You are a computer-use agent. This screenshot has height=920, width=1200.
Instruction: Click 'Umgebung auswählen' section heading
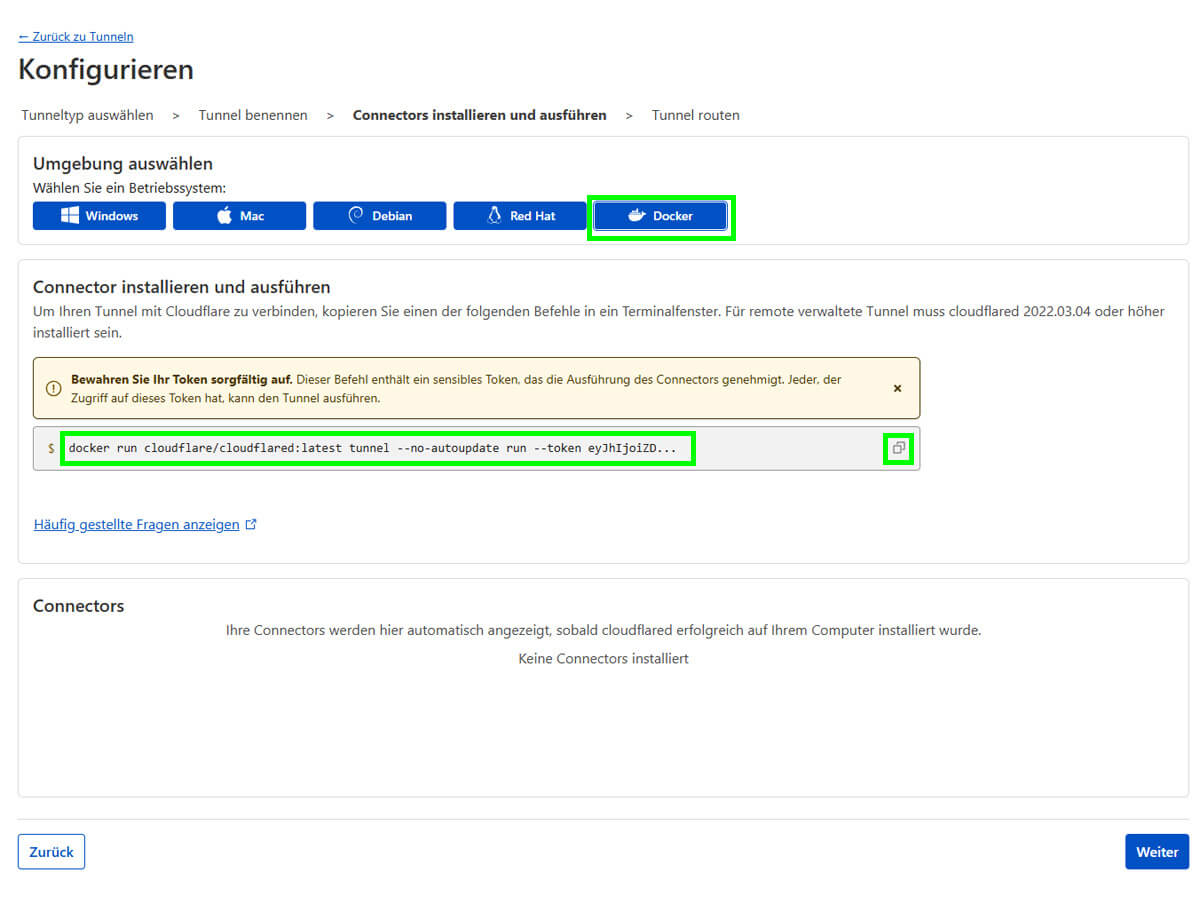123,164
